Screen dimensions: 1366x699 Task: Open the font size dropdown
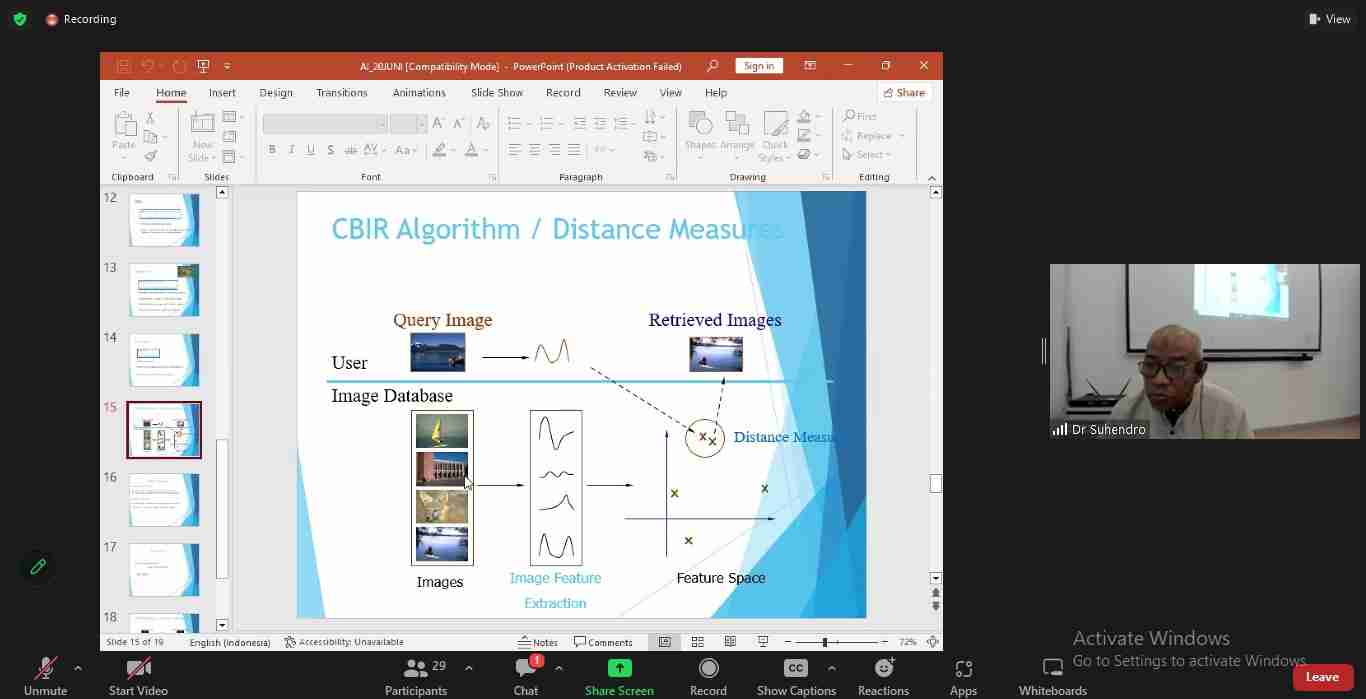click(421, 123)
